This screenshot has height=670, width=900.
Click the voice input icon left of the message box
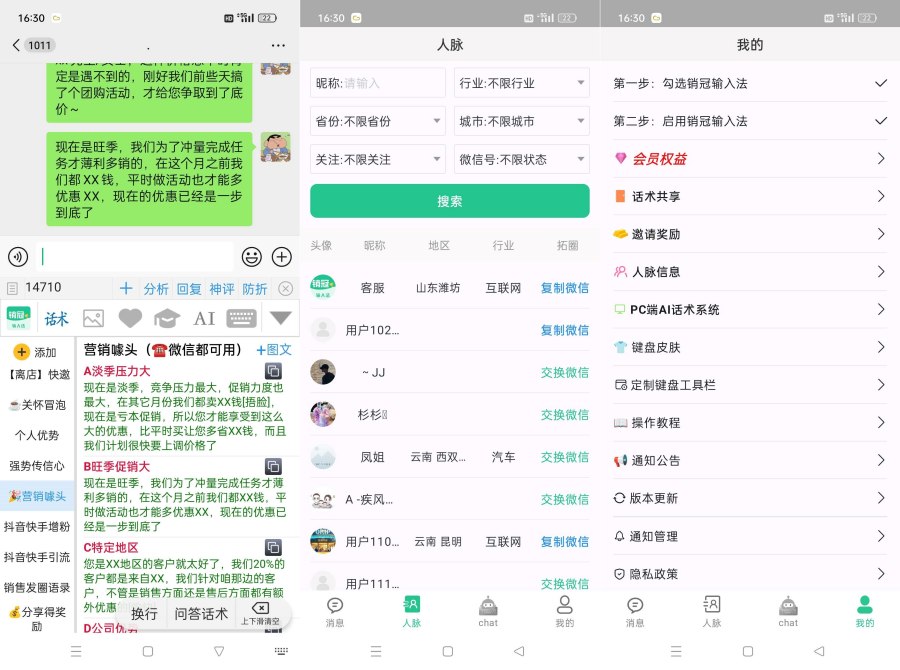coord(18,257)
